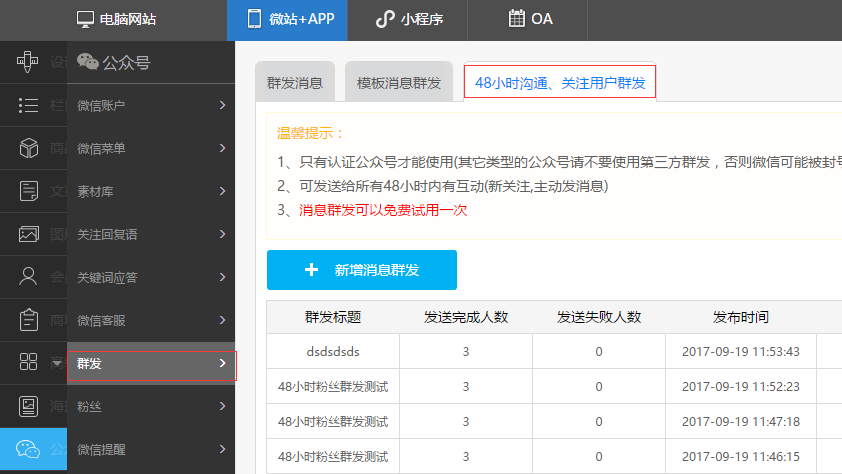This screenshot has height=474, width=842.
Task: Expand the 微信客服 menu chevron
Action: (x=222, y=320)
